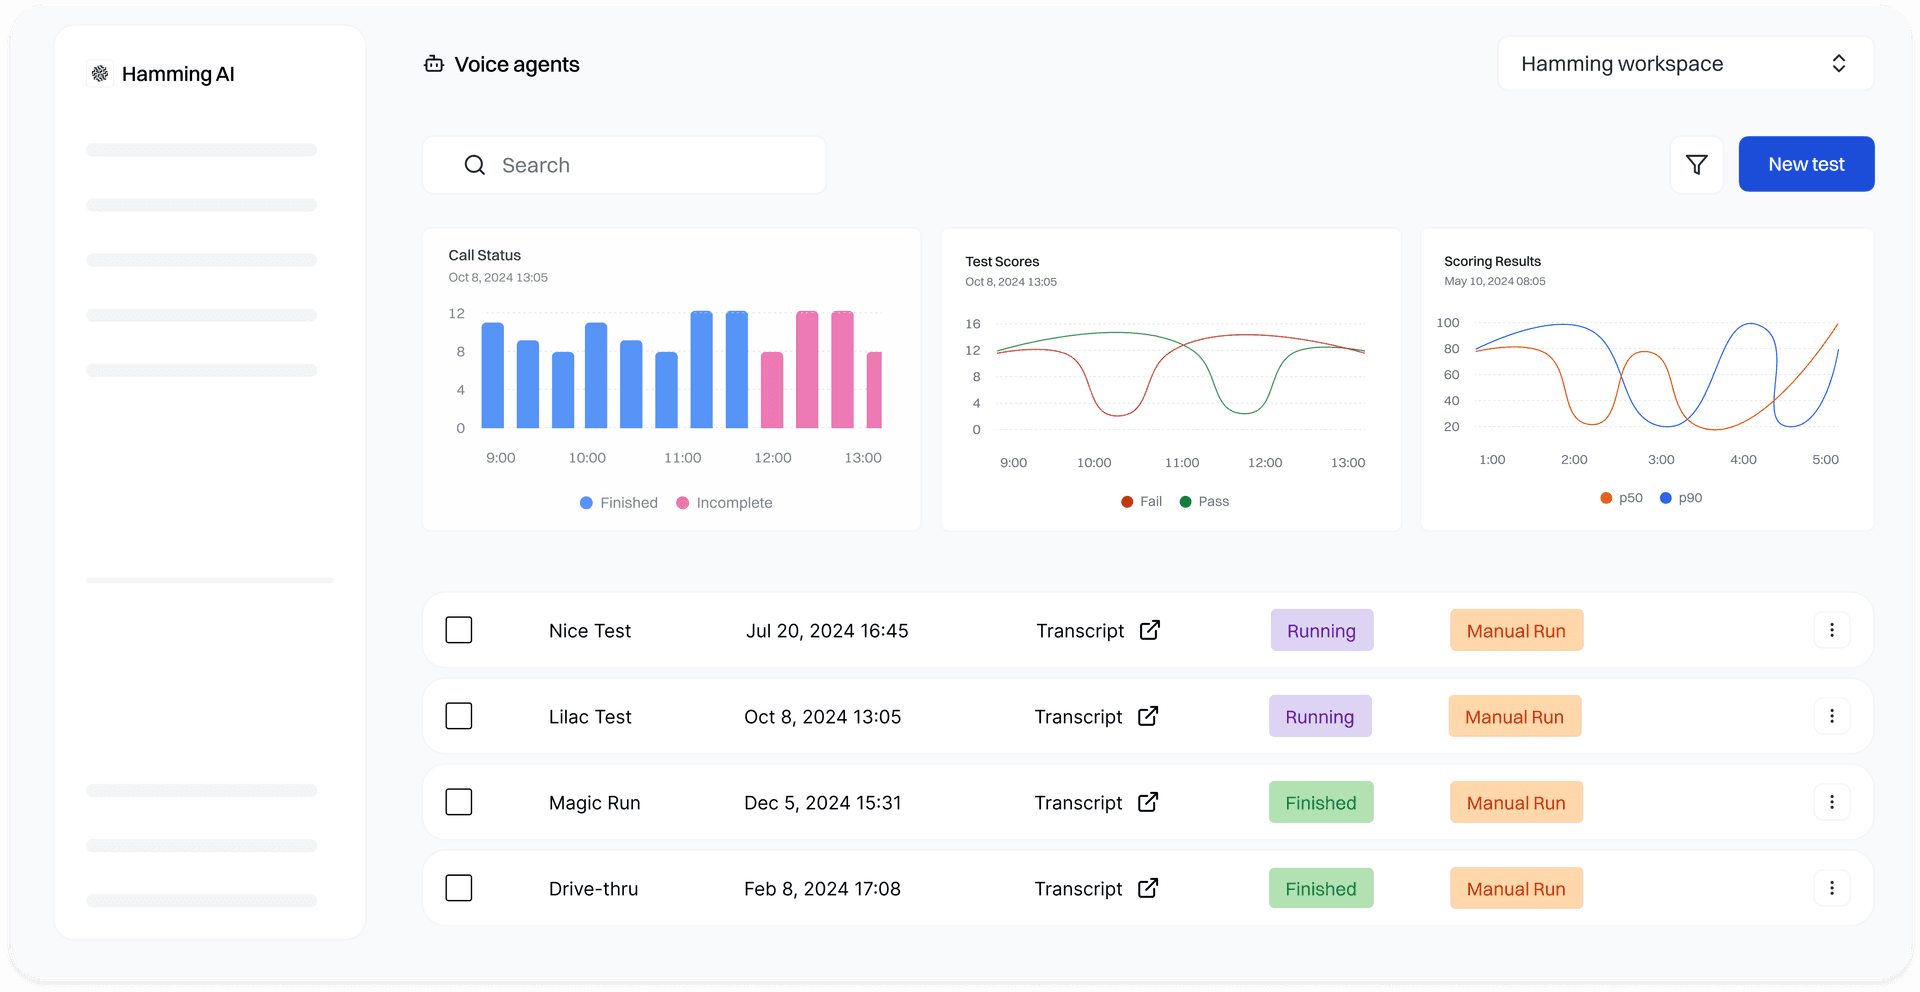Check the checkbox for Nice Test

[x=458, y=630]
